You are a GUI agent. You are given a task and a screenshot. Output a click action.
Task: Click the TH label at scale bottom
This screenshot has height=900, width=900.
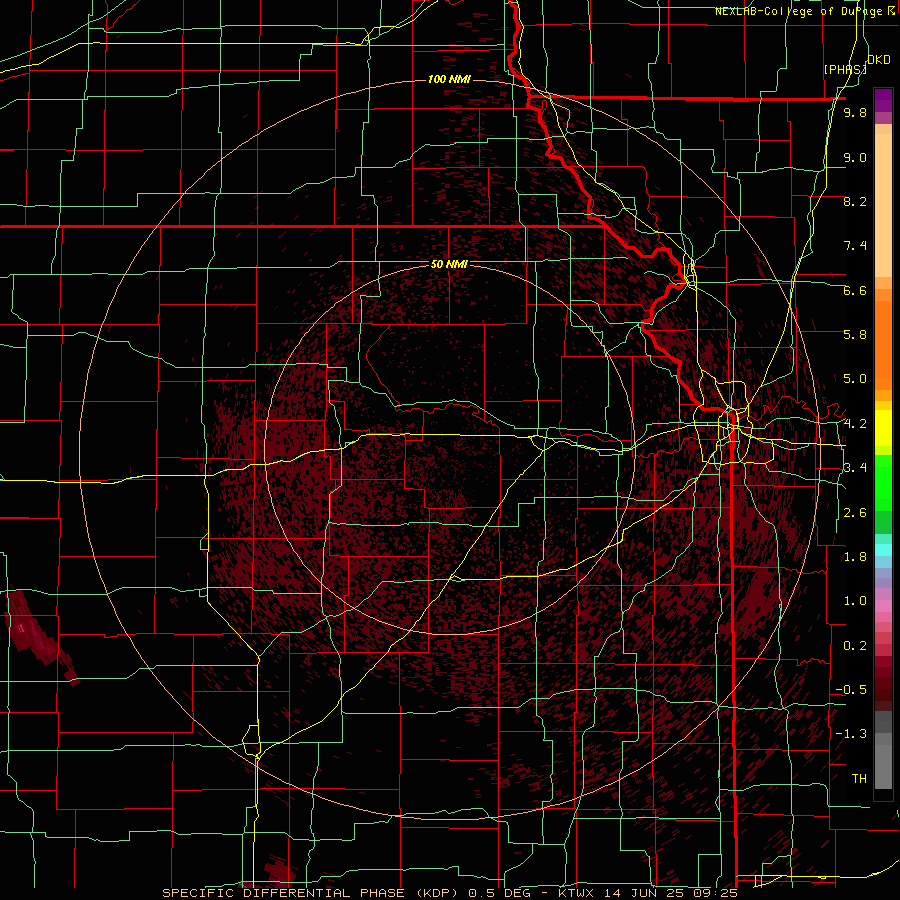click(859, 779)
